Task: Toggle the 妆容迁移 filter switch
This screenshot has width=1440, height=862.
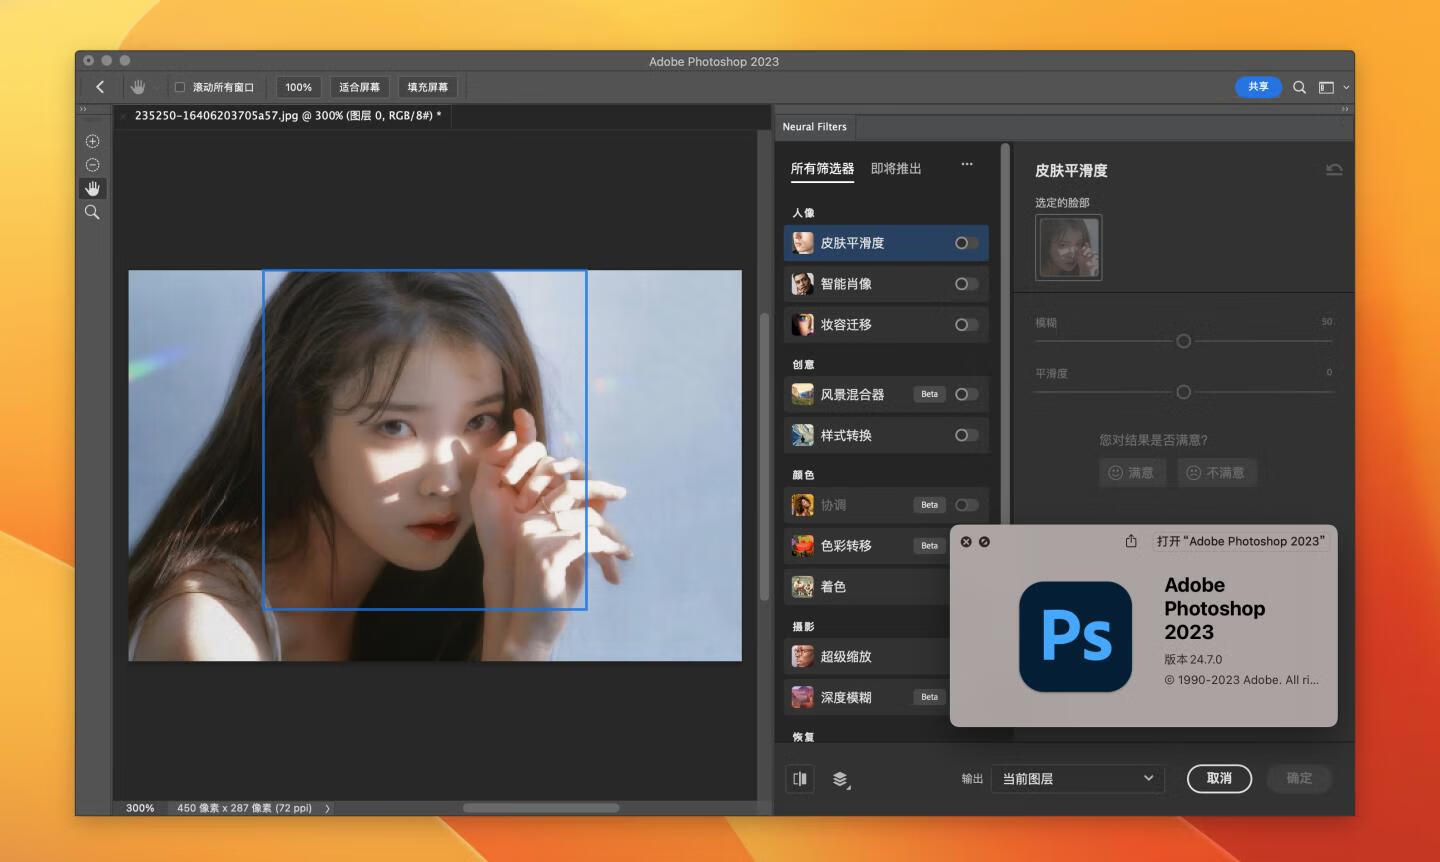Action: point(965,325)
